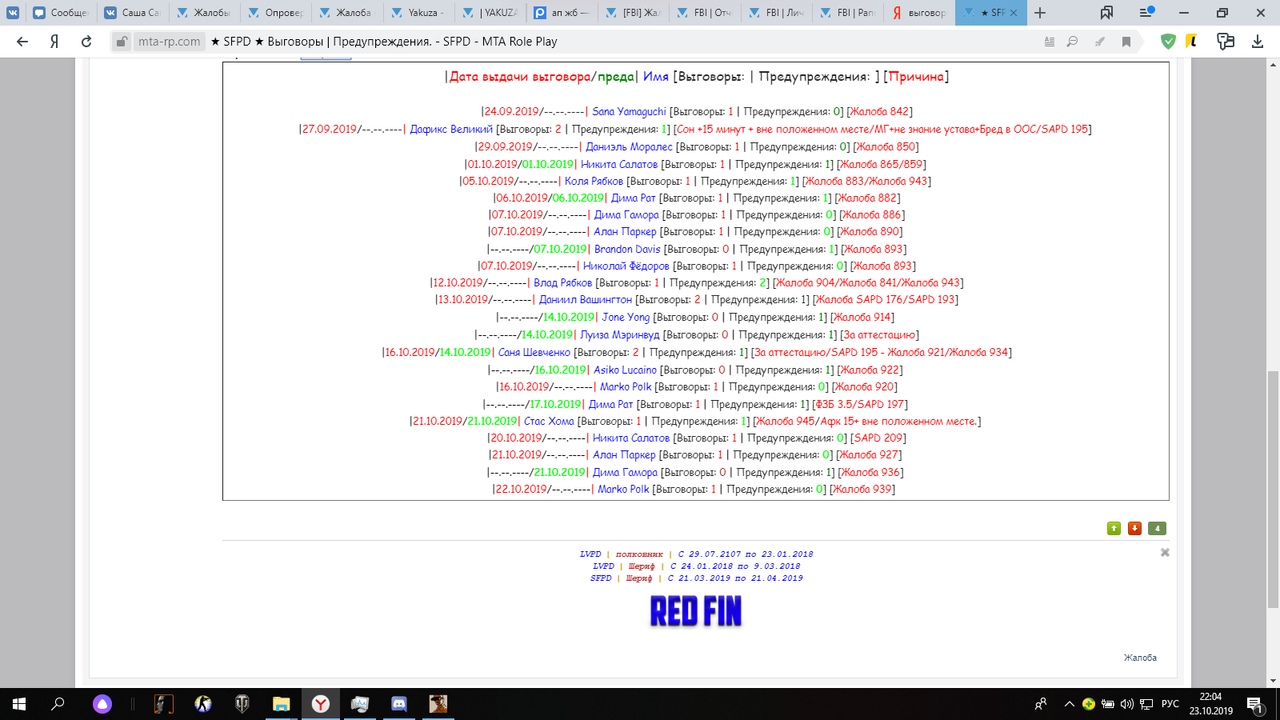Open the taskbar clock showing 22:04
The image size is (1280, 720).
(1210, 704)
